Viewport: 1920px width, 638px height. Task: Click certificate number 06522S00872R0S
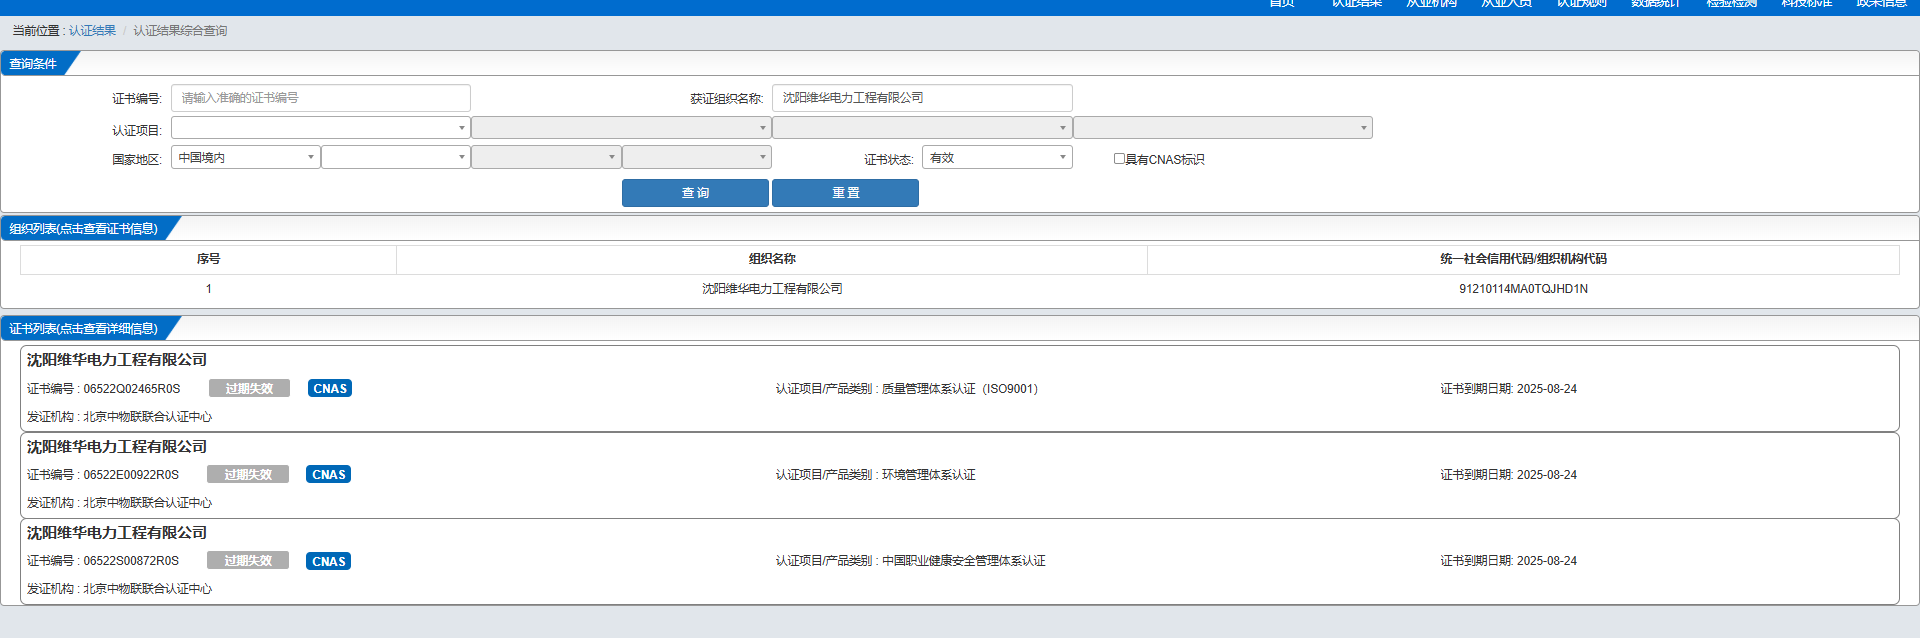[131, 561]
